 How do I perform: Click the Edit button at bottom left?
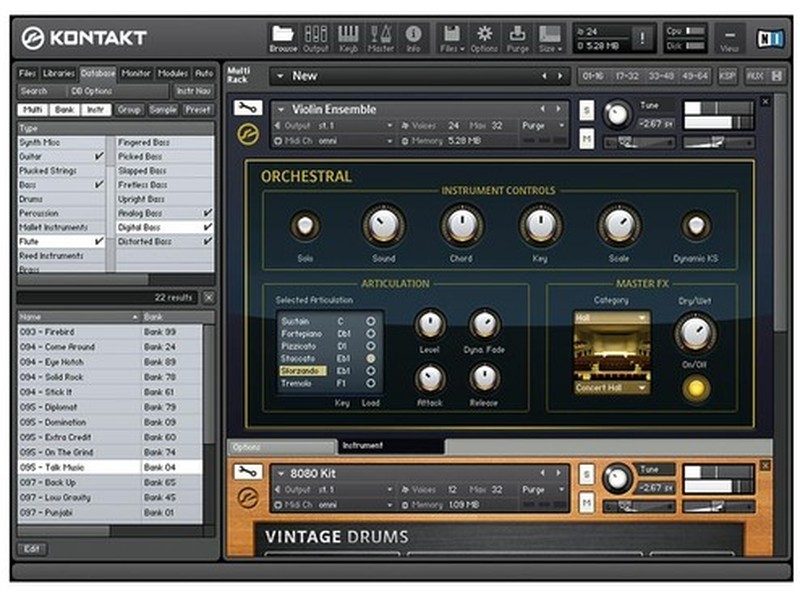pyautogui.click(x=32, y=549)
